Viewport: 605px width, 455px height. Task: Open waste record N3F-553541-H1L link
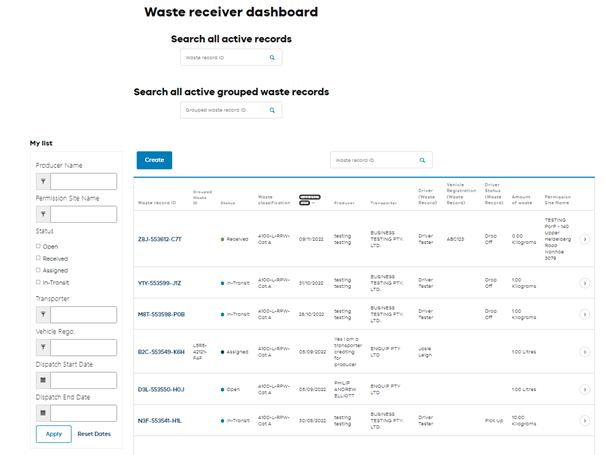159,421
